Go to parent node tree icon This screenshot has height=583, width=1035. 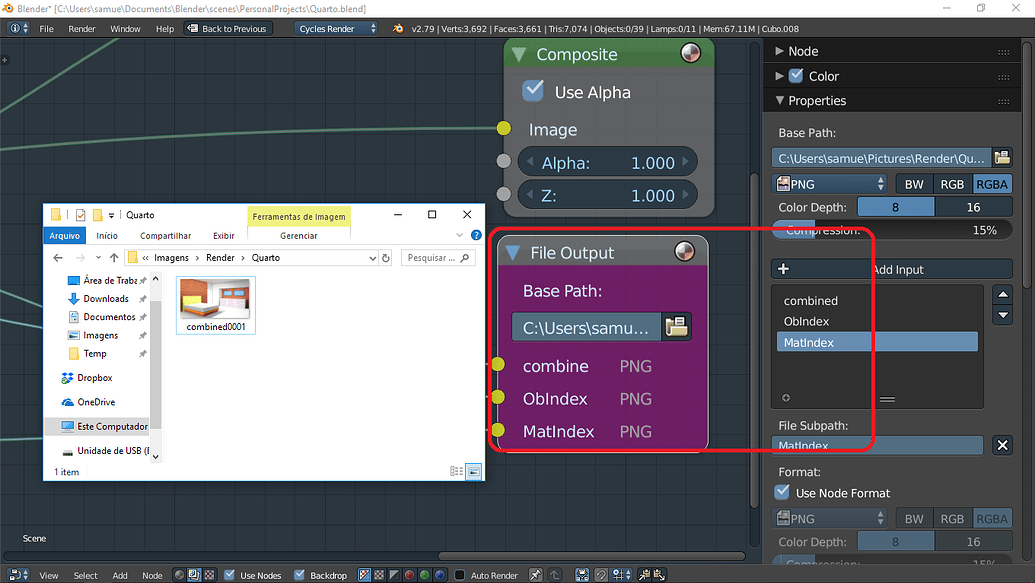[x=554, y=575]
